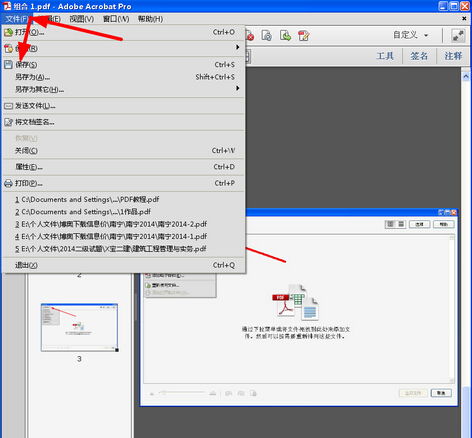Click the pen-signature icon beside 将文档签名
This screenshot has width=472, height=438.
pos(8,122)
